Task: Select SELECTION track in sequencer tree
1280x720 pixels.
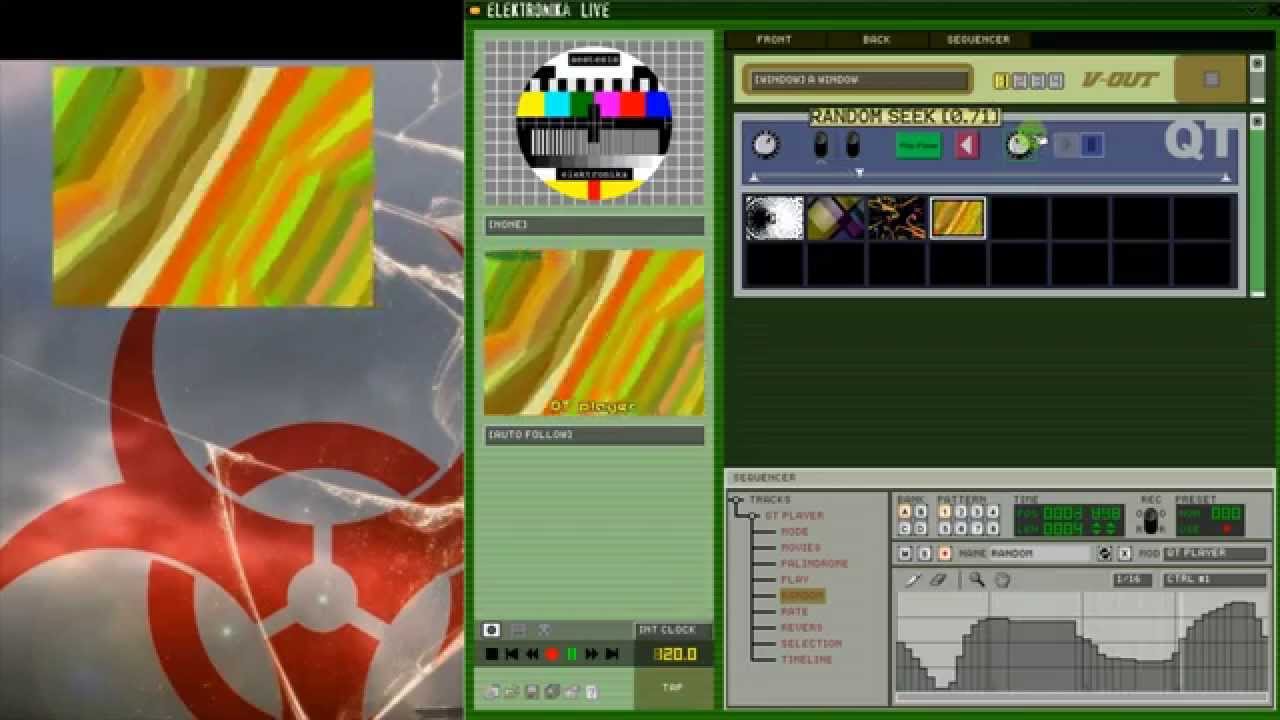Action: 811,644
